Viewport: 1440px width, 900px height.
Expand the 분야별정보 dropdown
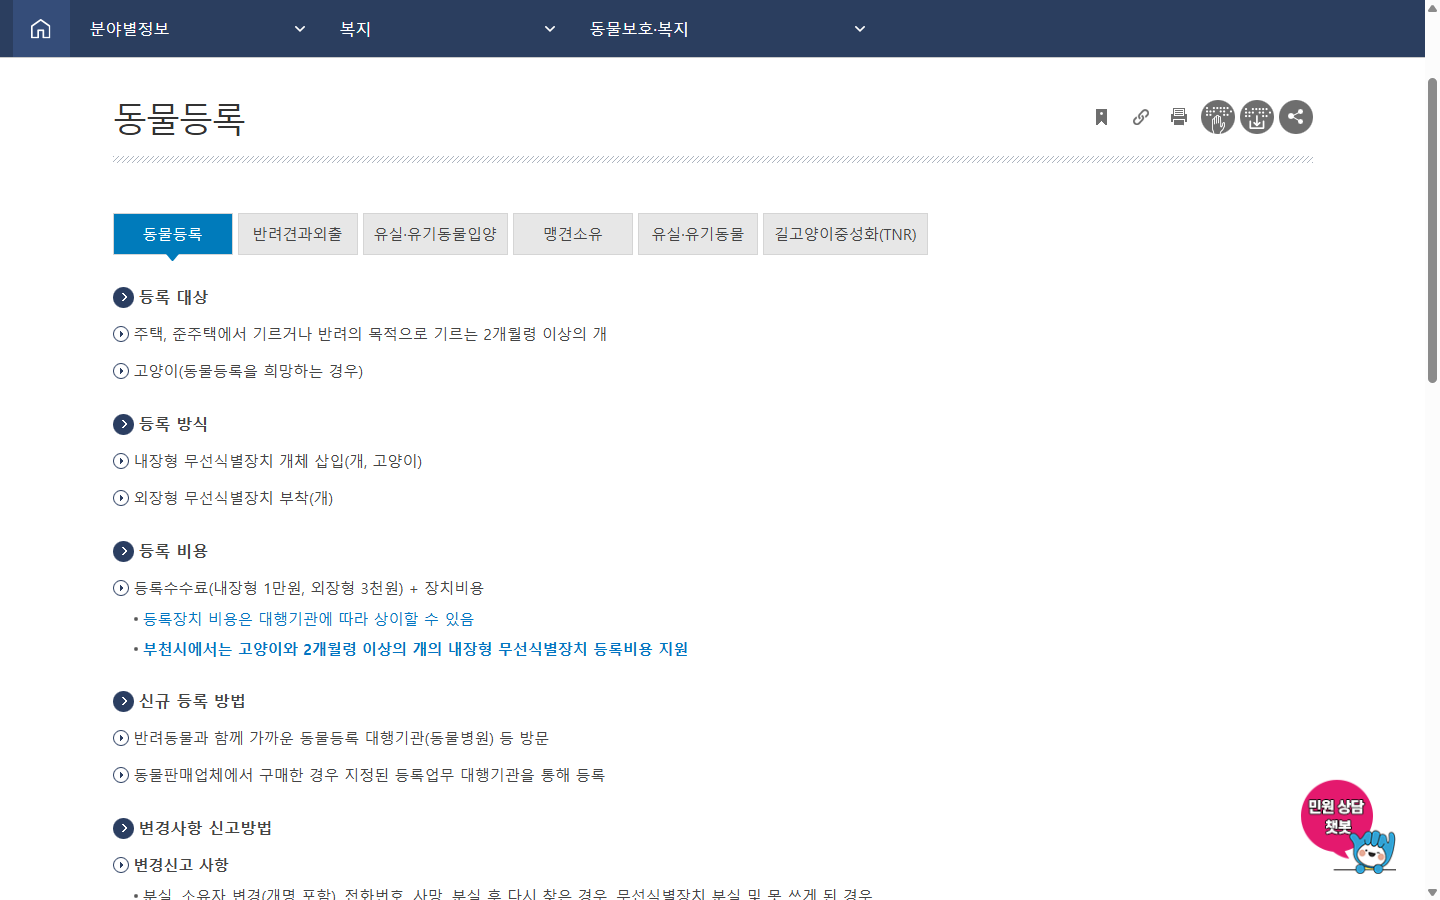(197, 29)
